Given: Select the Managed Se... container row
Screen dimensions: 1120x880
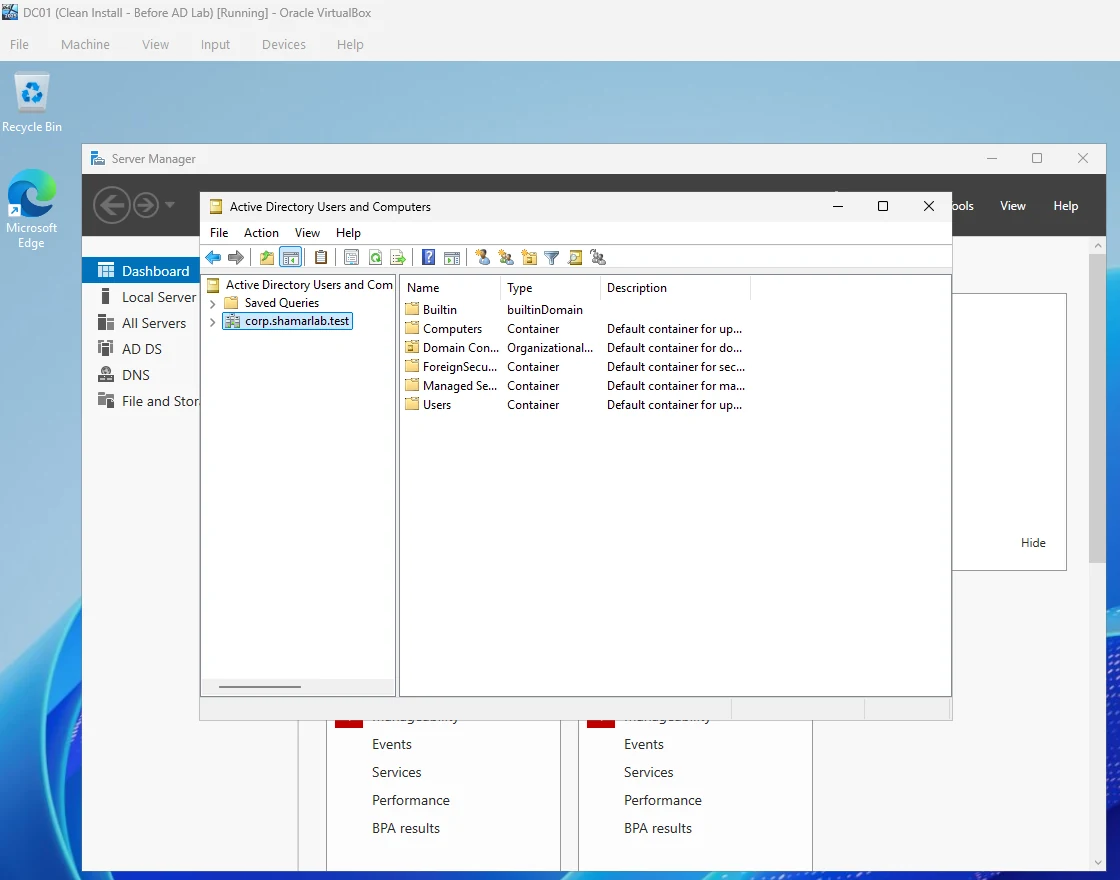Looking at the screenshot, I should pos(575,386).
